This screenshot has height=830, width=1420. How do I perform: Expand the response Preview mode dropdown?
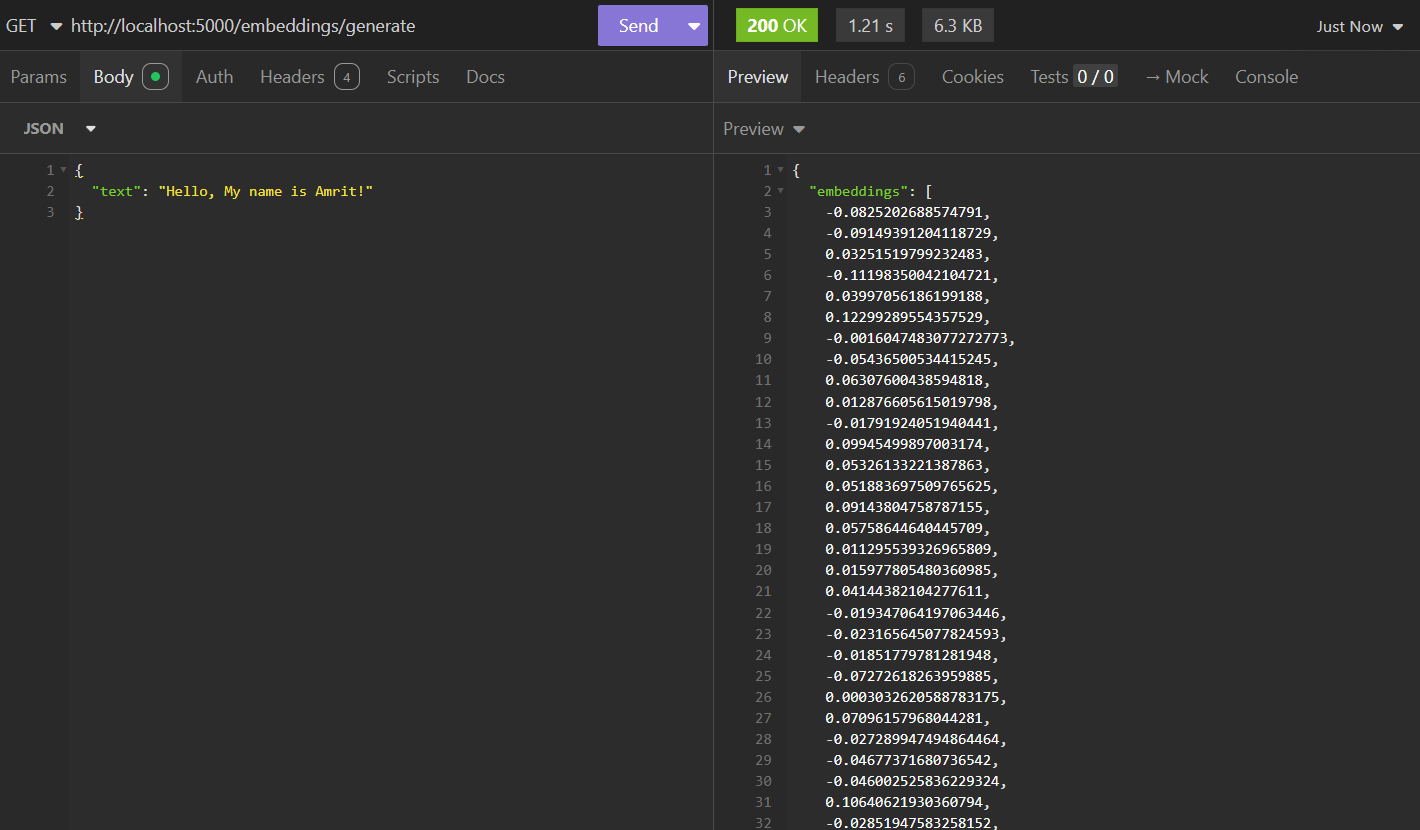click(x=764, y=129)
